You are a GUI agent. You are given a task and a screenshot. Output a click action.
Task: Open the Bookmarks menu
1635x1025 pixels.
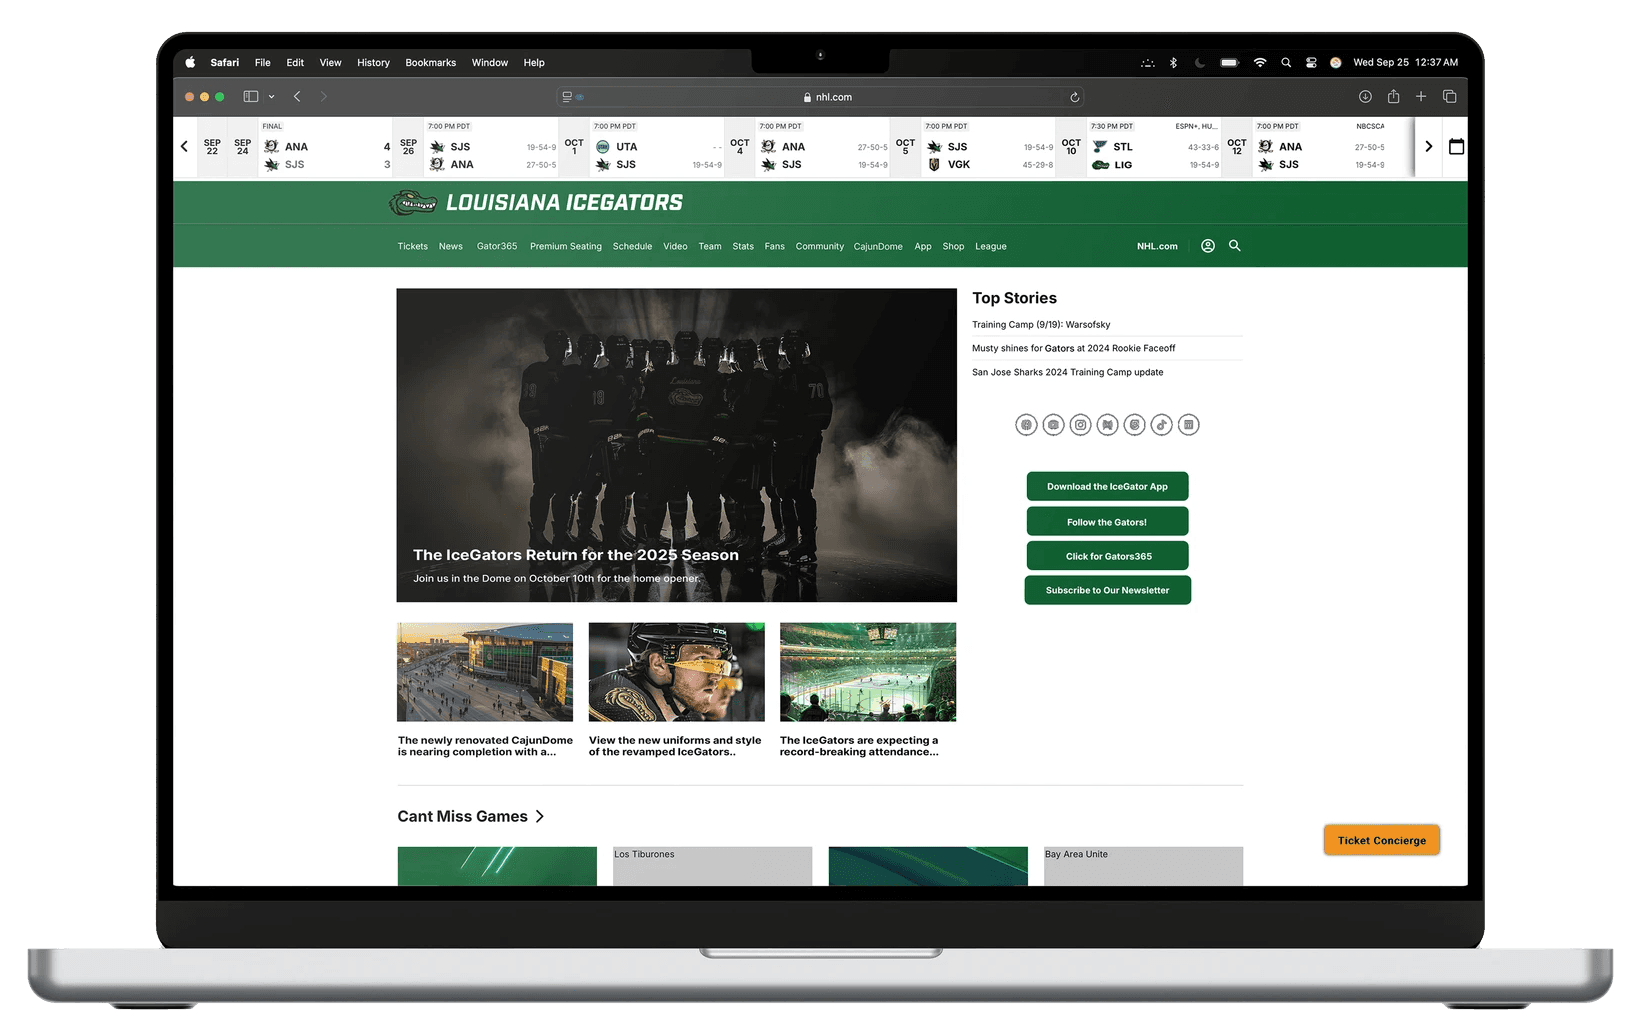(430, 62)
